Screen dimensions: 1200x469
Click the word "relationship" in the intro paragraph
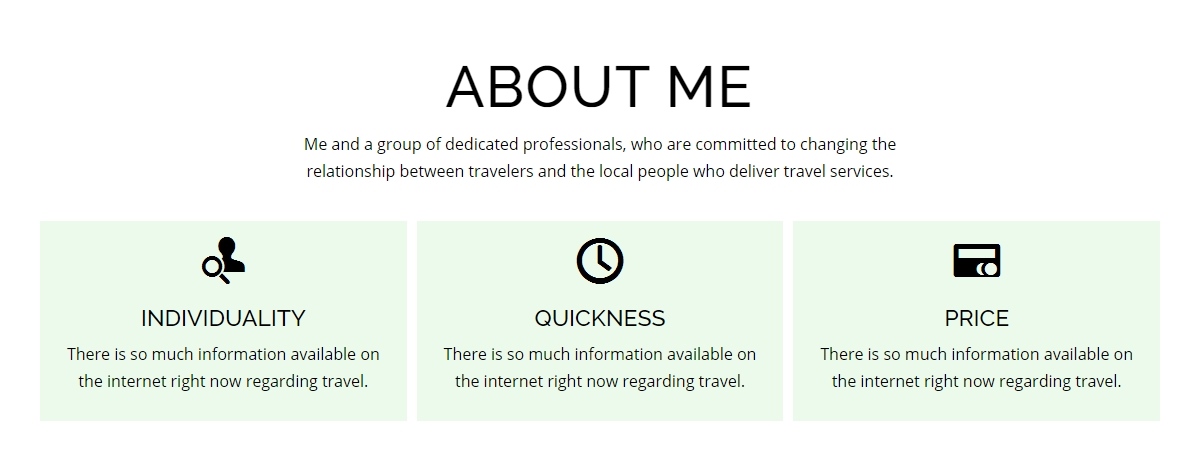(351, 171)
